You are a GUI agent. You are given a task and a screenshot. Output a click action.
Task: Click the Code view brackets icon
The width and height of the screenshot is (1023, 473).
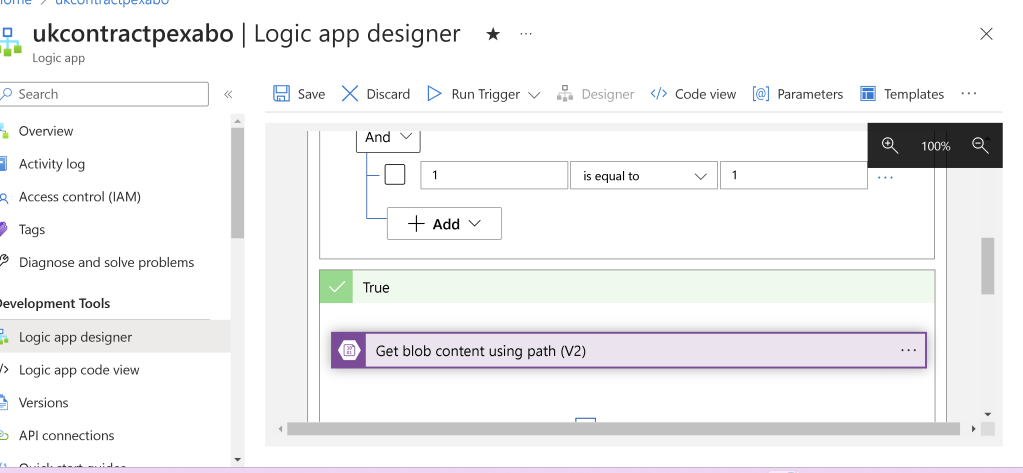[659, 94]
